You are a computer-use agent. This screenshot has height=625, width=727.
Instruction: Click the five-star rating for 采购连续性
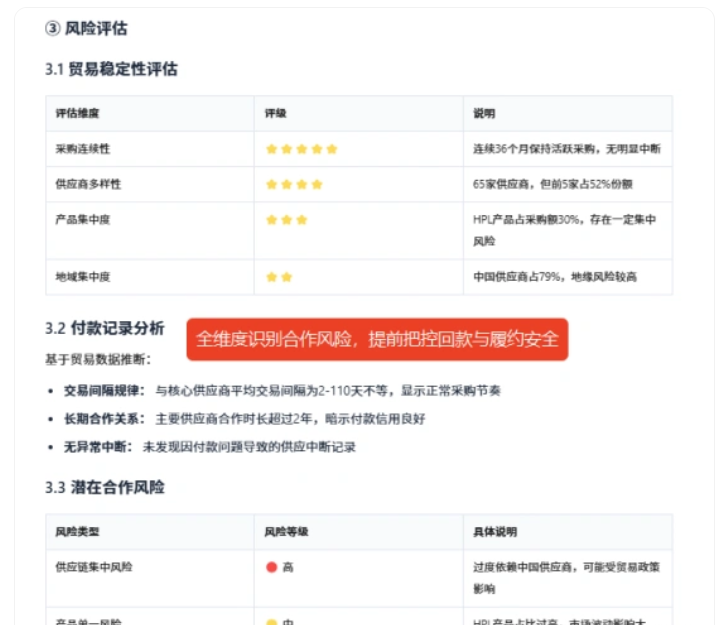click(x=301, y=149)
